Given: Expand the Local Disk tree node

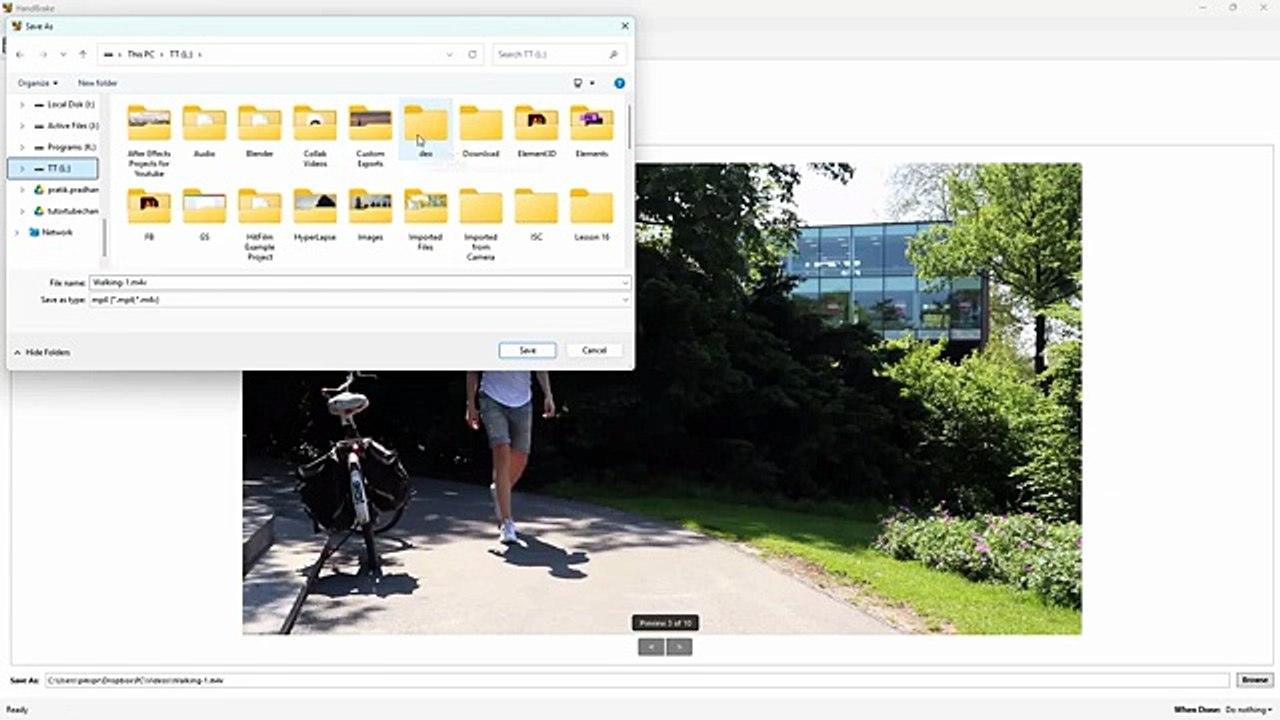Looking at the screenshot, I should pos(22,104).
